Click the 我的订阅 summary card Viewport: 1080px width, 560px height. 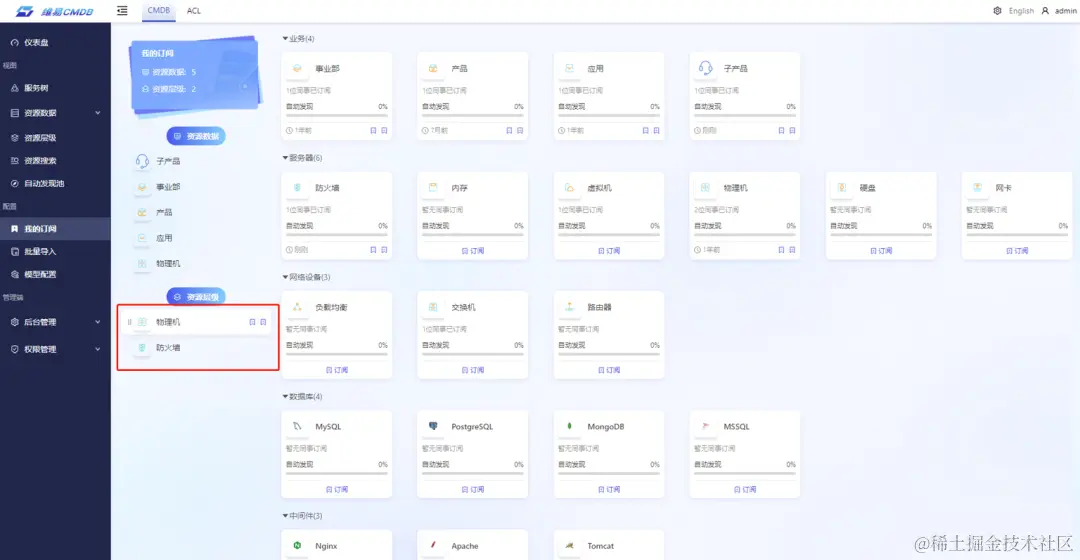(195, 74)
